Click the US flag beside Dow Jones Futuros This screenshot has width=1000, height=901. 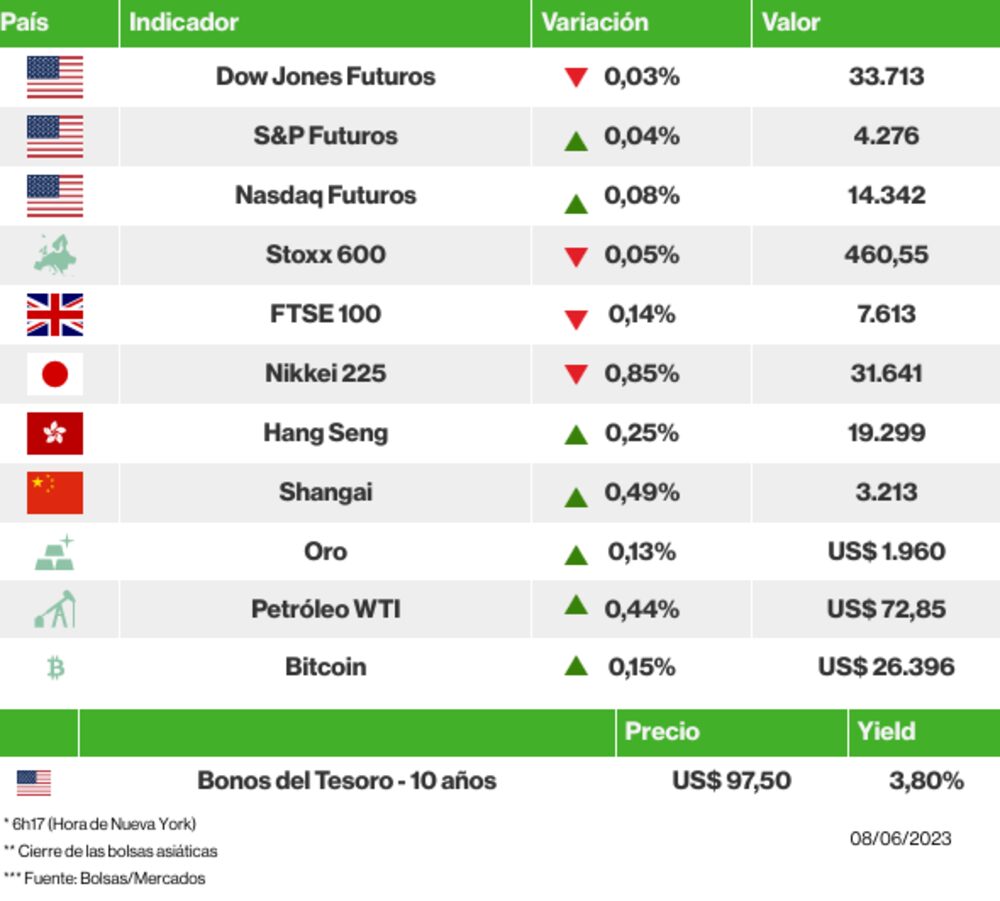pos(55,77)
